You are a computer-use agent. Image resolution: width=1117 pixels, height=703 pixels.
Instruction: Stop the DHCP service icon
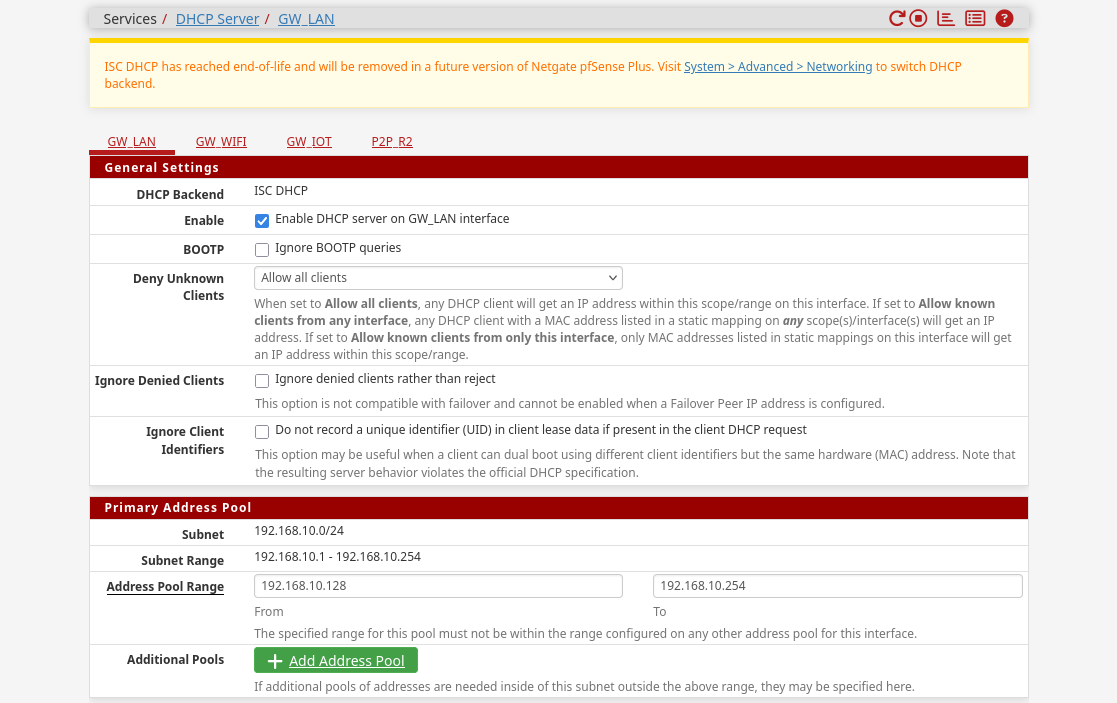point(918,19)
